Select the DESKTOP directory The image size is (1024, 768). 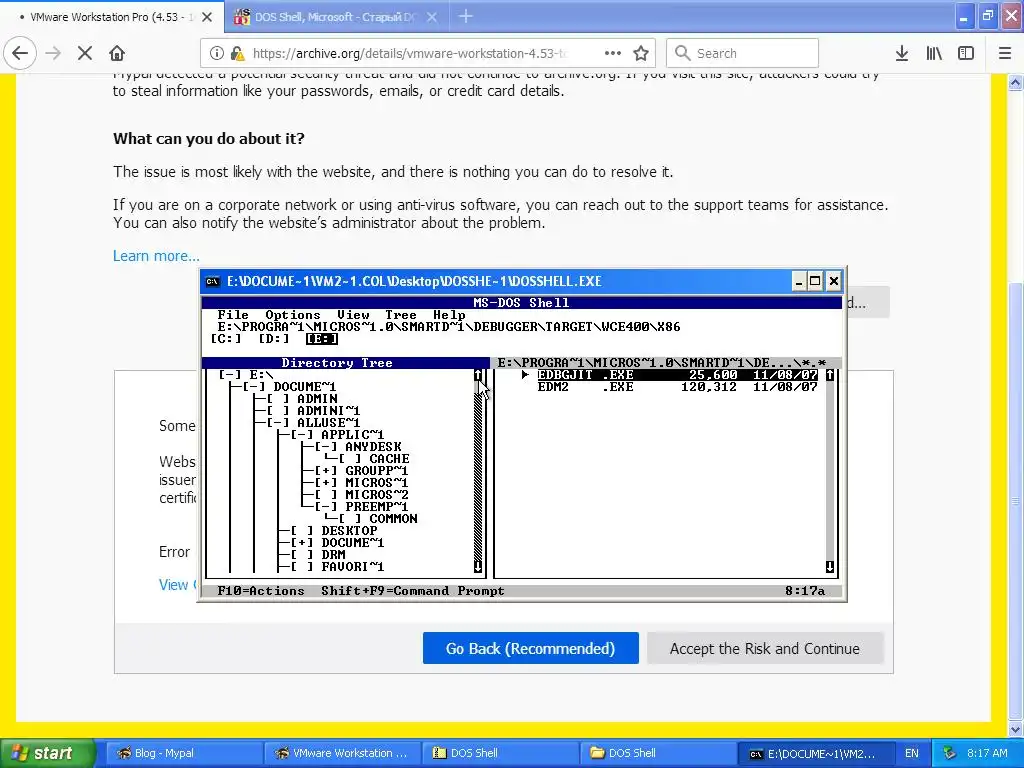tap(349, 531)
